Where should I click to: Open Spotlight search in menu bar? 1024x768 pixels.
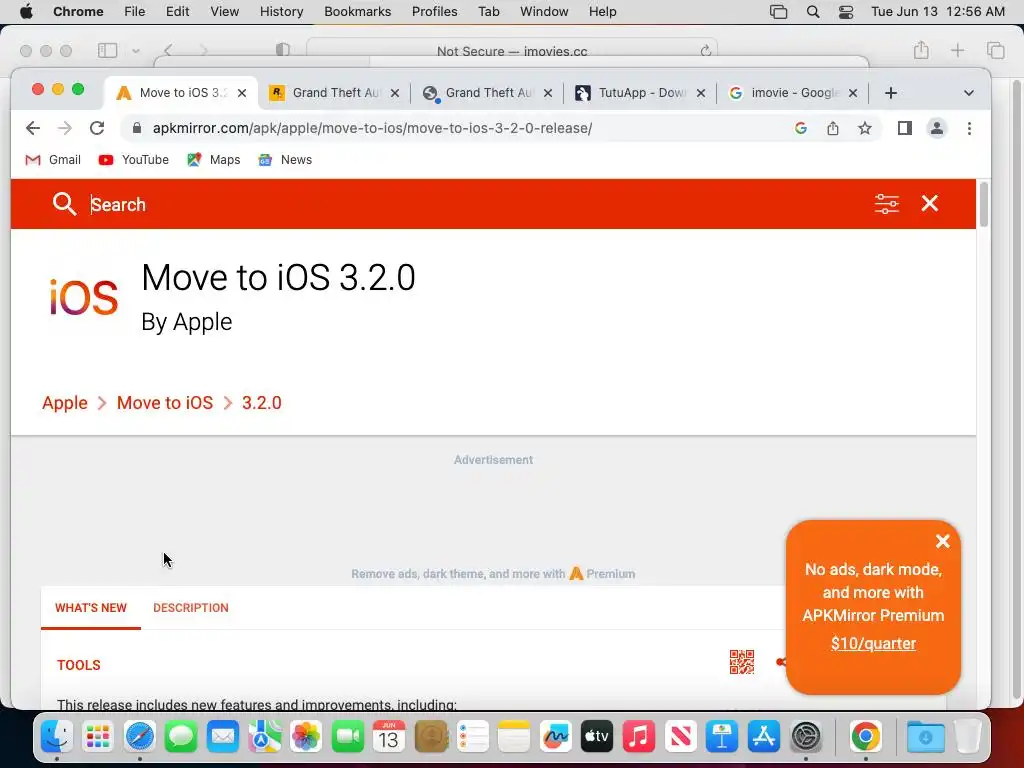812,11
